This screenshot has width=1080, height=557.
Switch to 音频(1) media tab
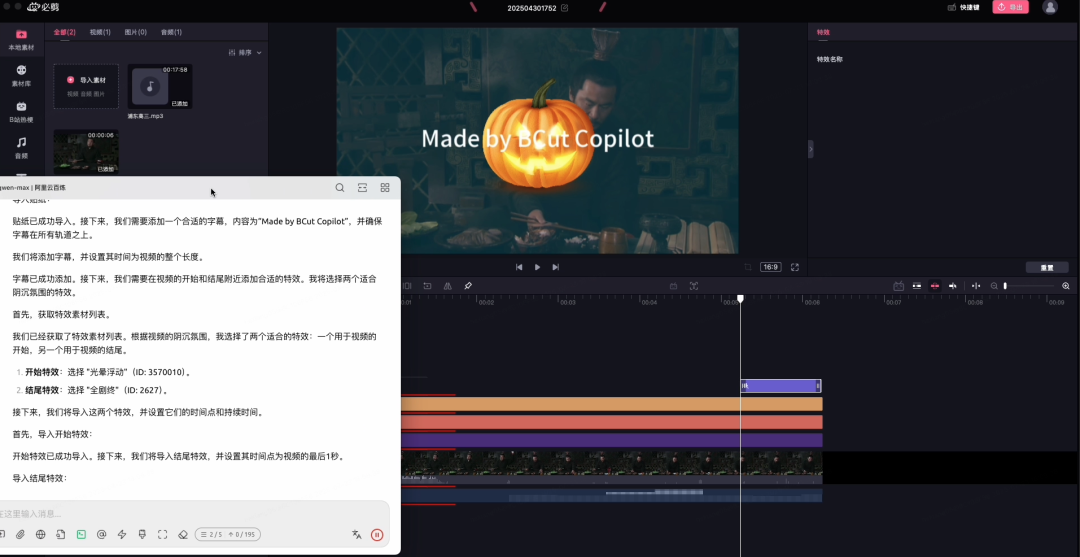pyautogui.click(x=172, y=32)
